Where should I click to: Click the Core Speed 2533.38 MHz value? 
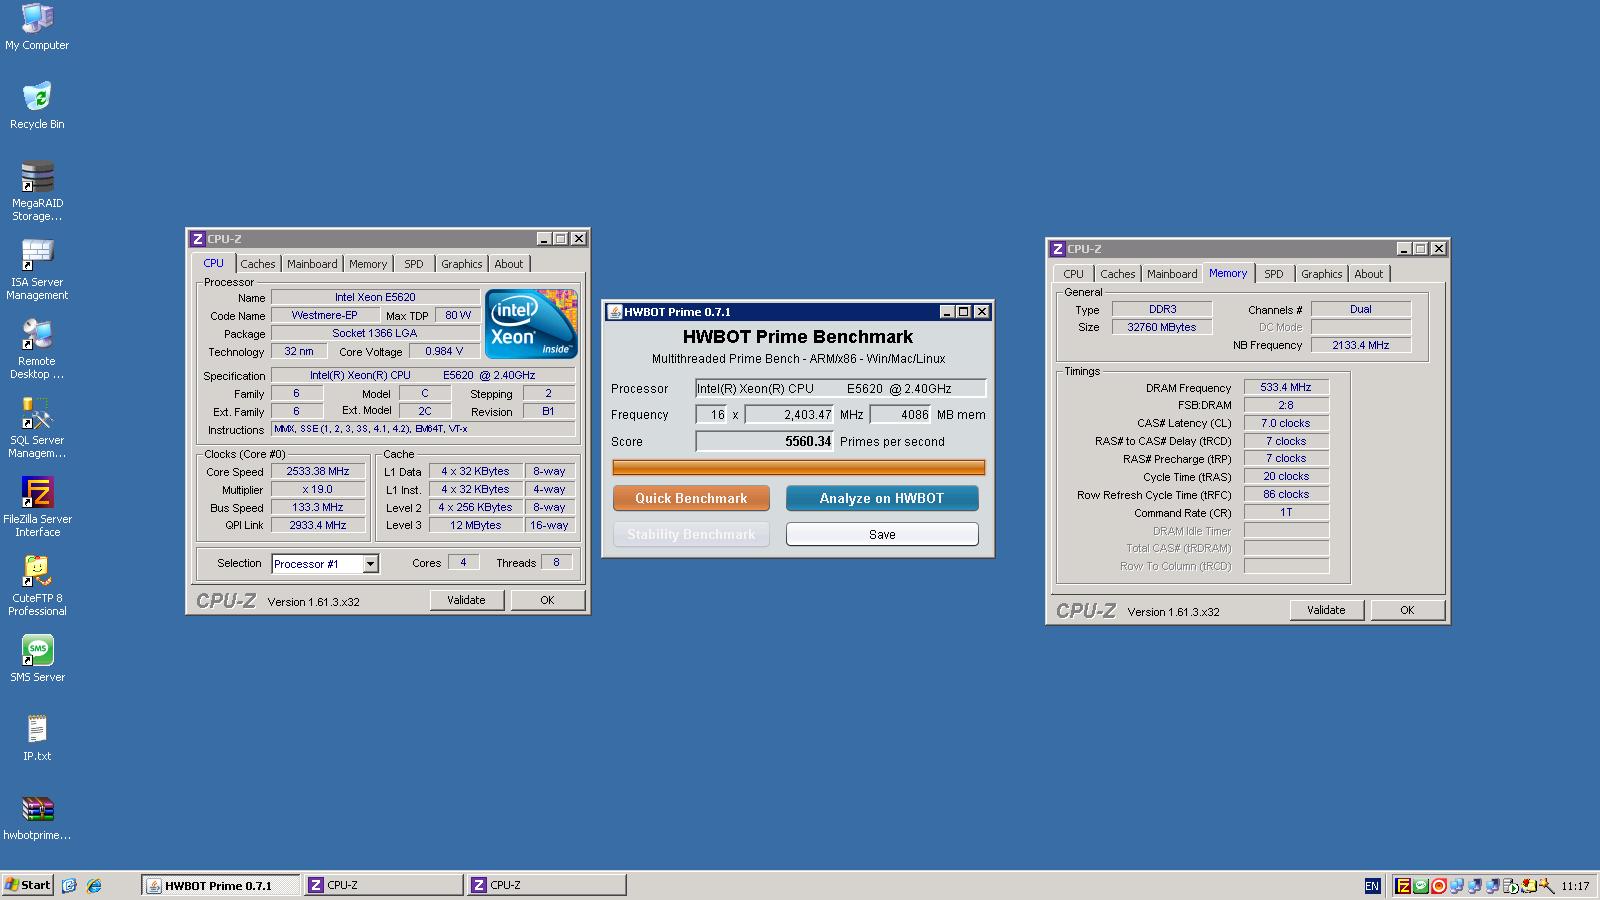coord(318,471)
